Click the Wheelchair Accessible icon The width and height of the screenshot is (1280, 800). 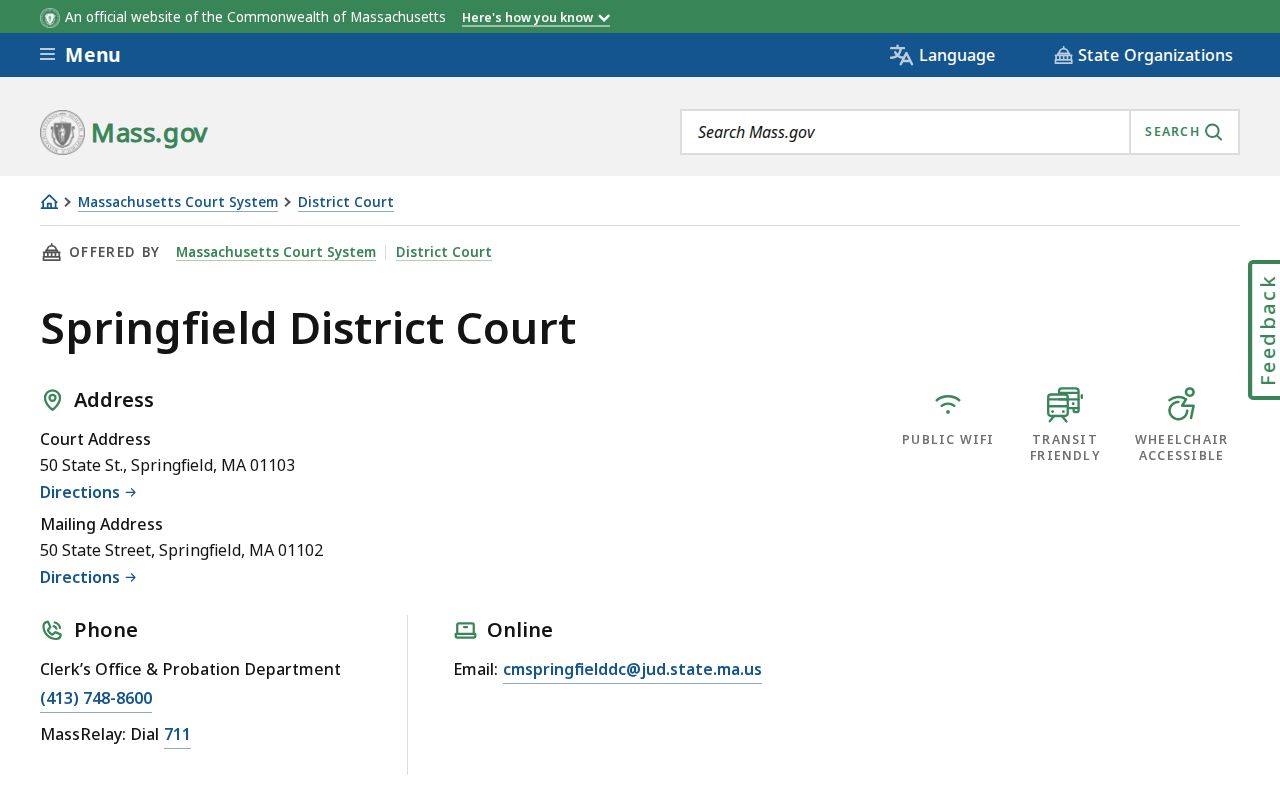point(1181,404)
